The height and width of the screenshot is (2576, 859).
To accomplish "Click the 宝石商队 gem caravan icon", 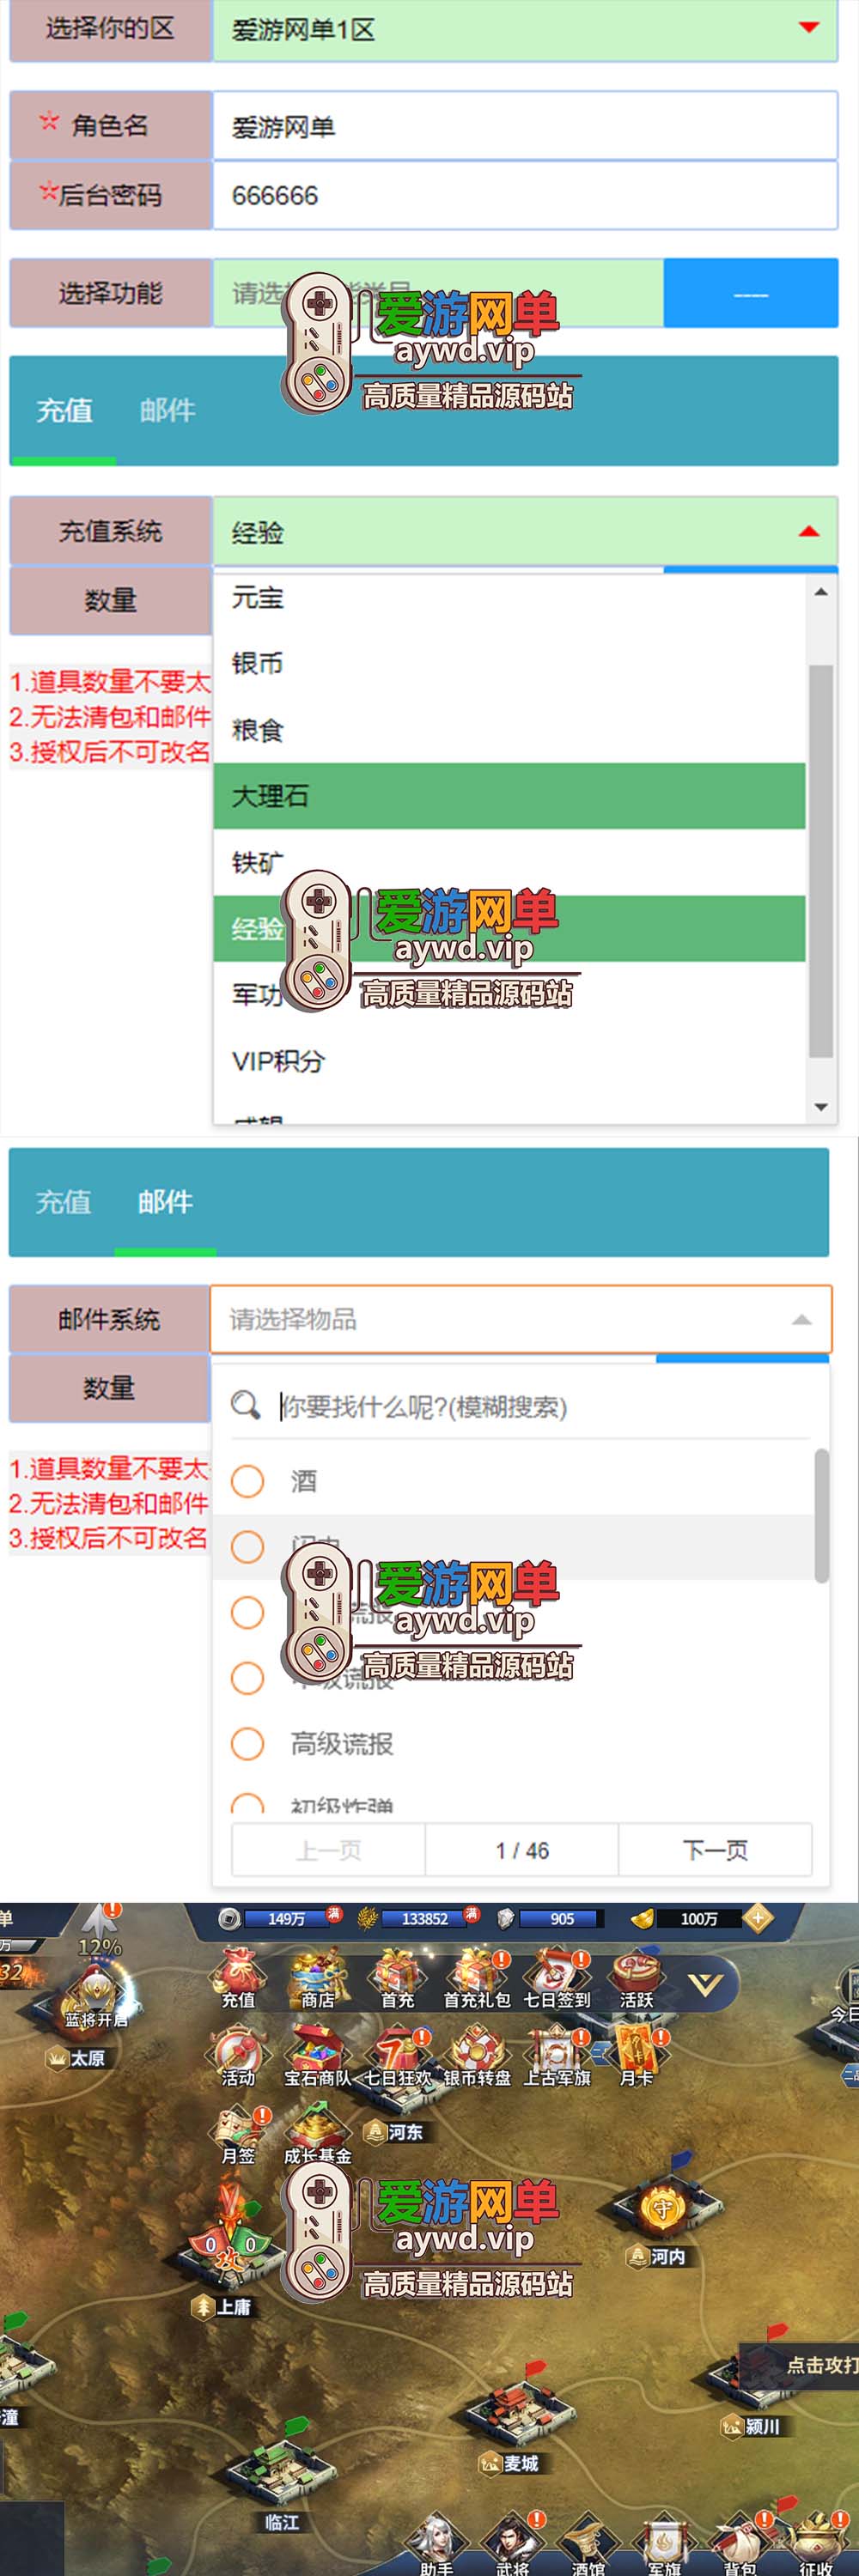I will click(317, 2056).
